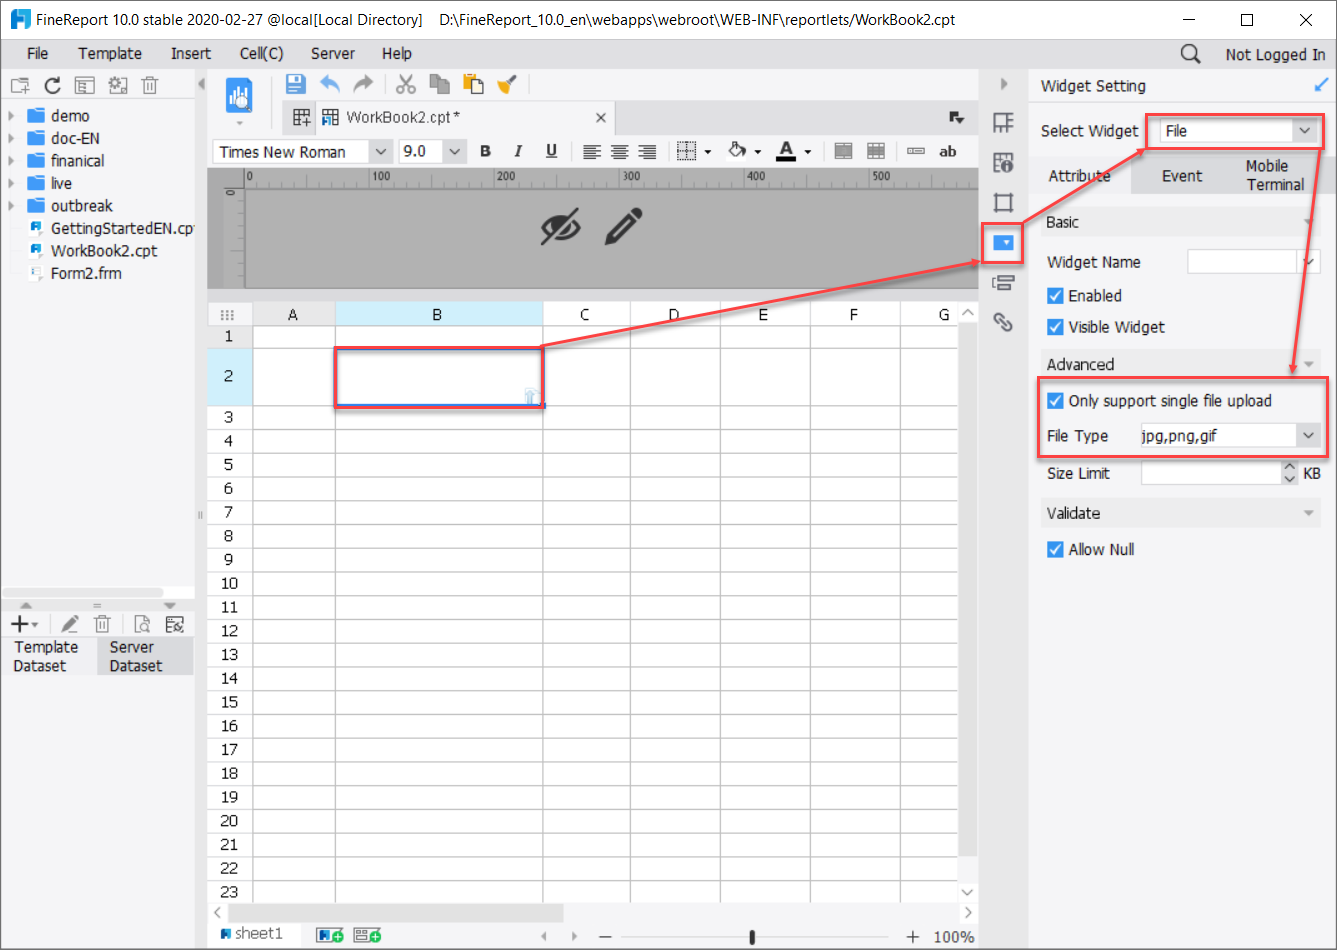The image size is (1337, 950).
Task: Switch to the Event tab
Action: click(1182, 175)
